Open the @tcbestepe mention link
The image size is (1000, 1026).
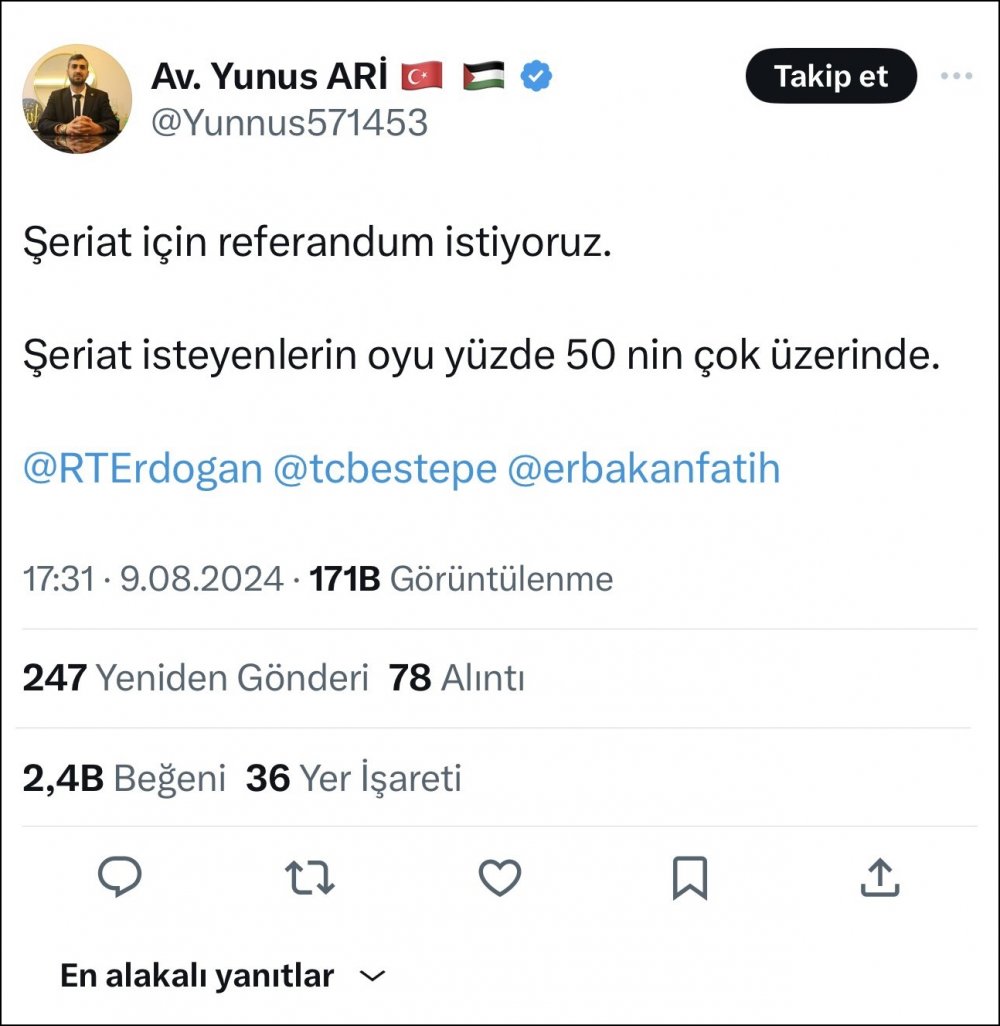pyautogui.click(x=385, y=469)
